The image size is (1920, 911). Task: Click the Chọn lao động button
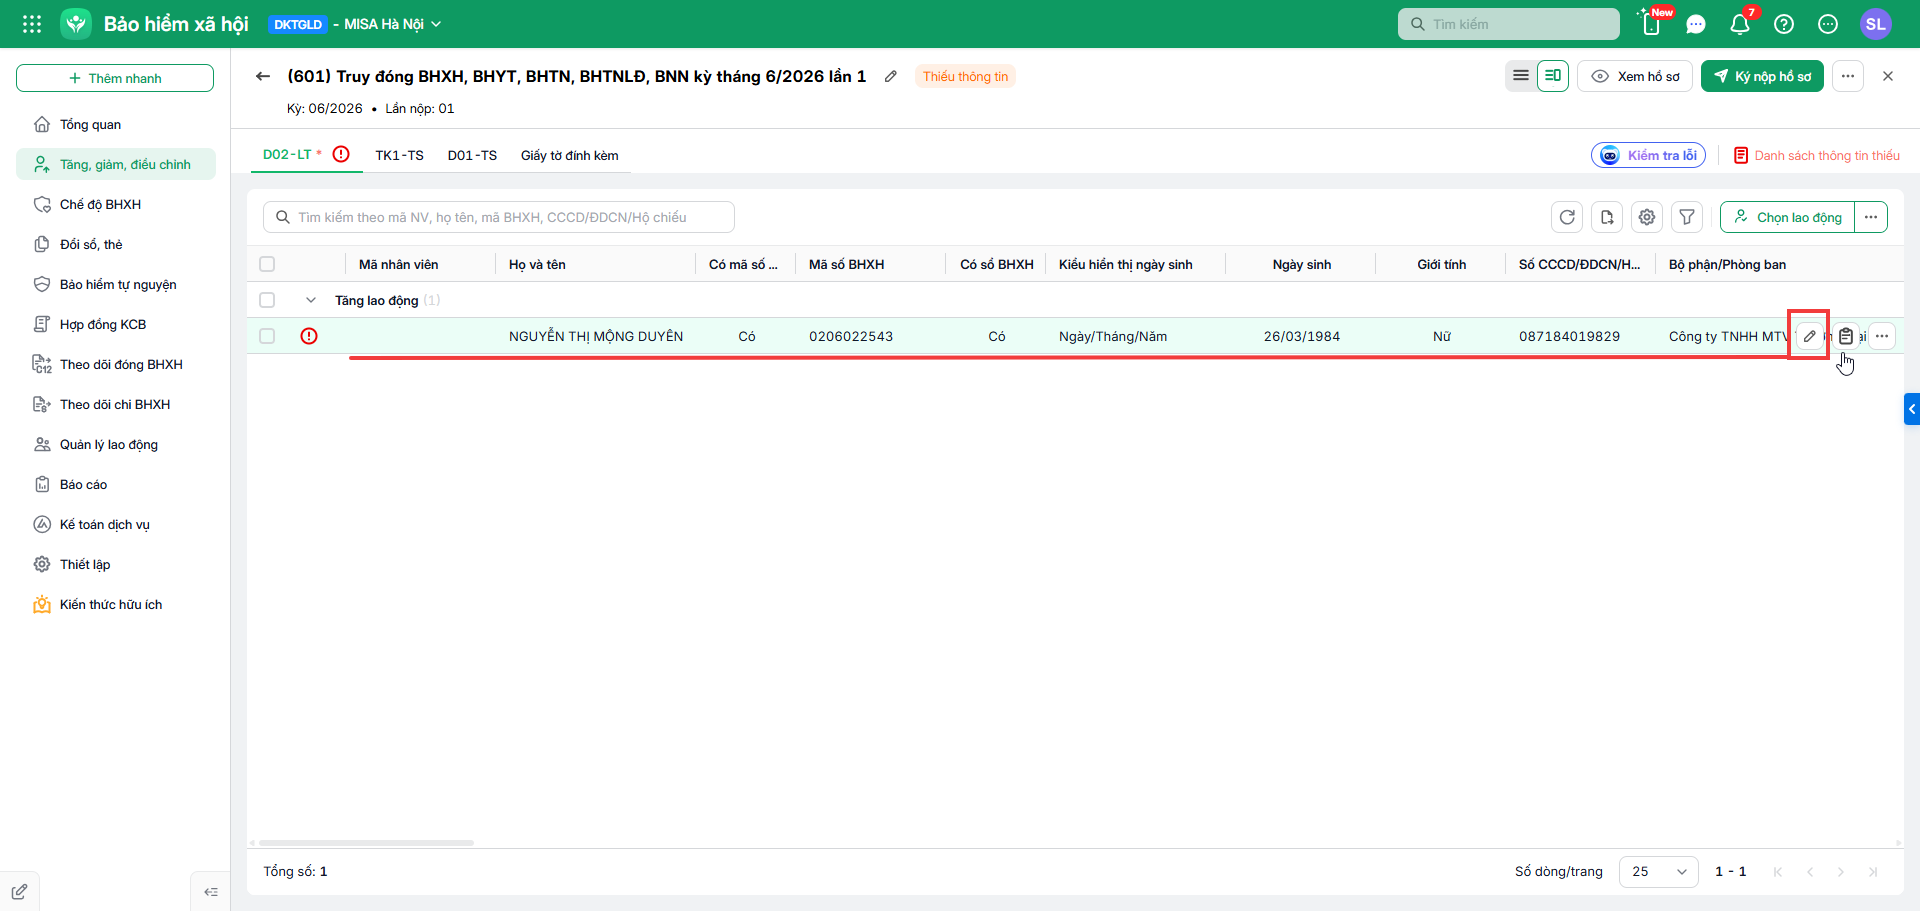1787,217
